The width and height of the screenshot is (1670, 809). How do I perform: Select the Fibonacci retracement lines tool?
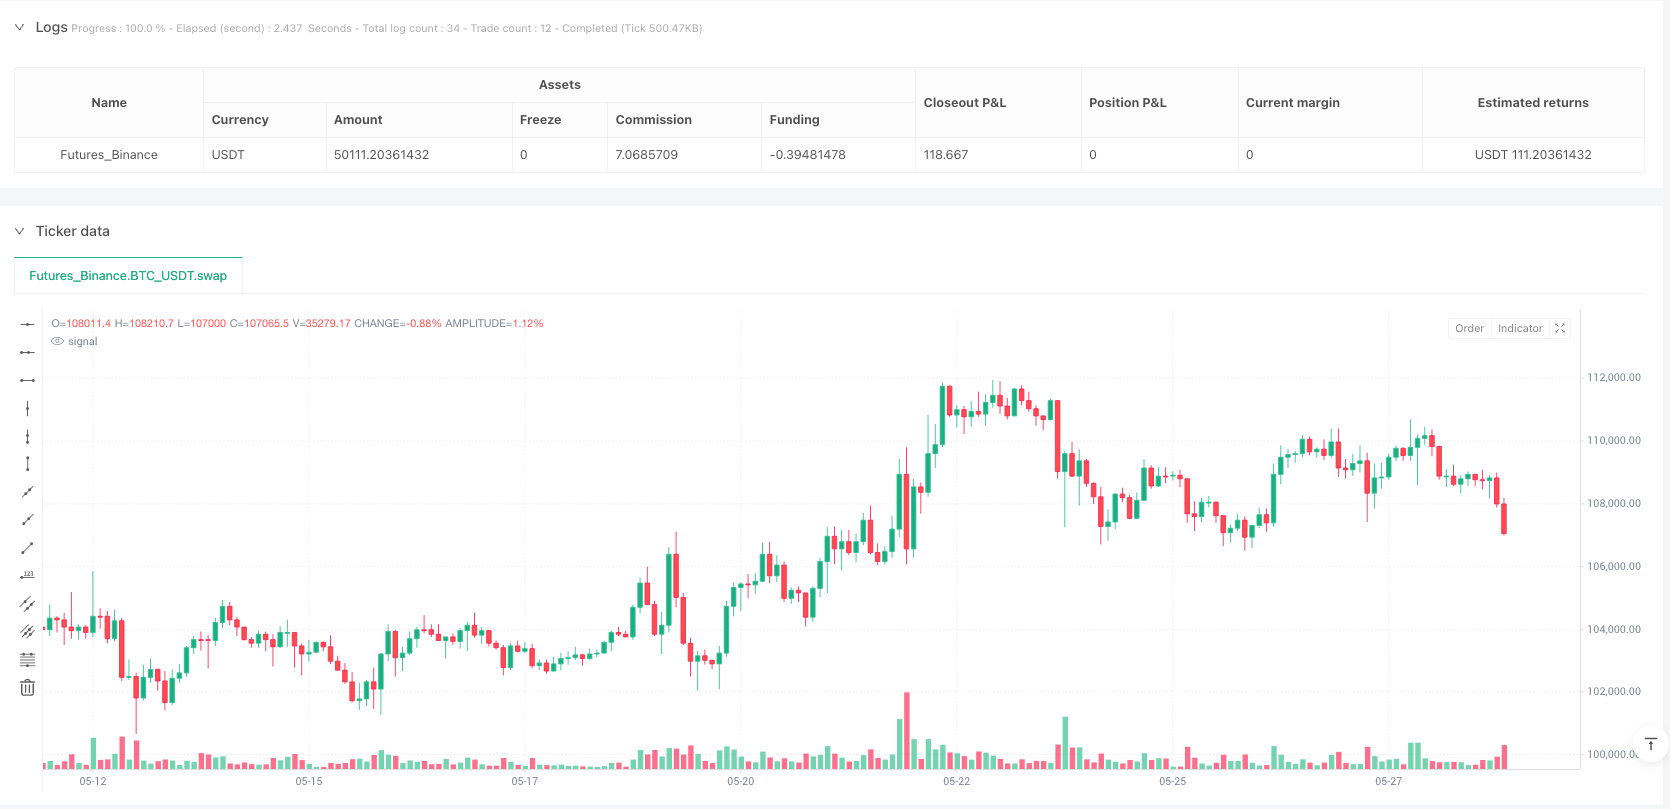[27, 659]
